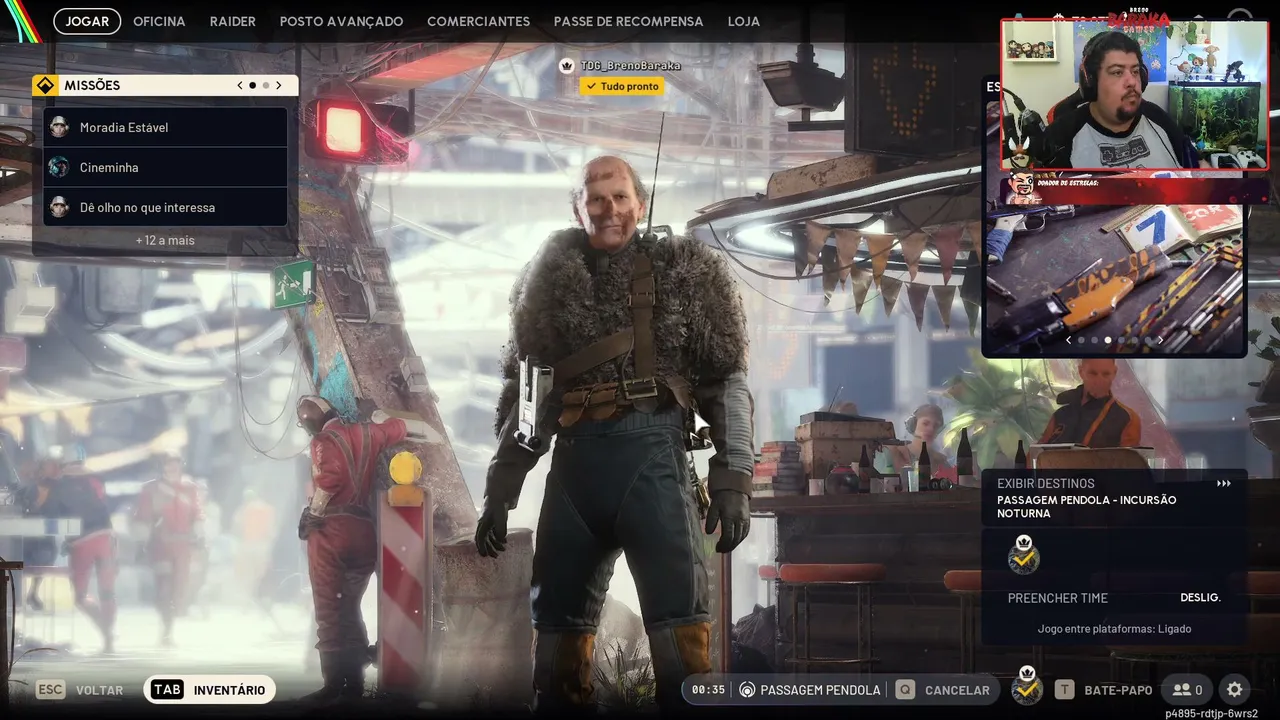The height and width of the screenshot is (720, 1280).
Task: Expand the +12 a mais missions list
Action: coord(165,240)
